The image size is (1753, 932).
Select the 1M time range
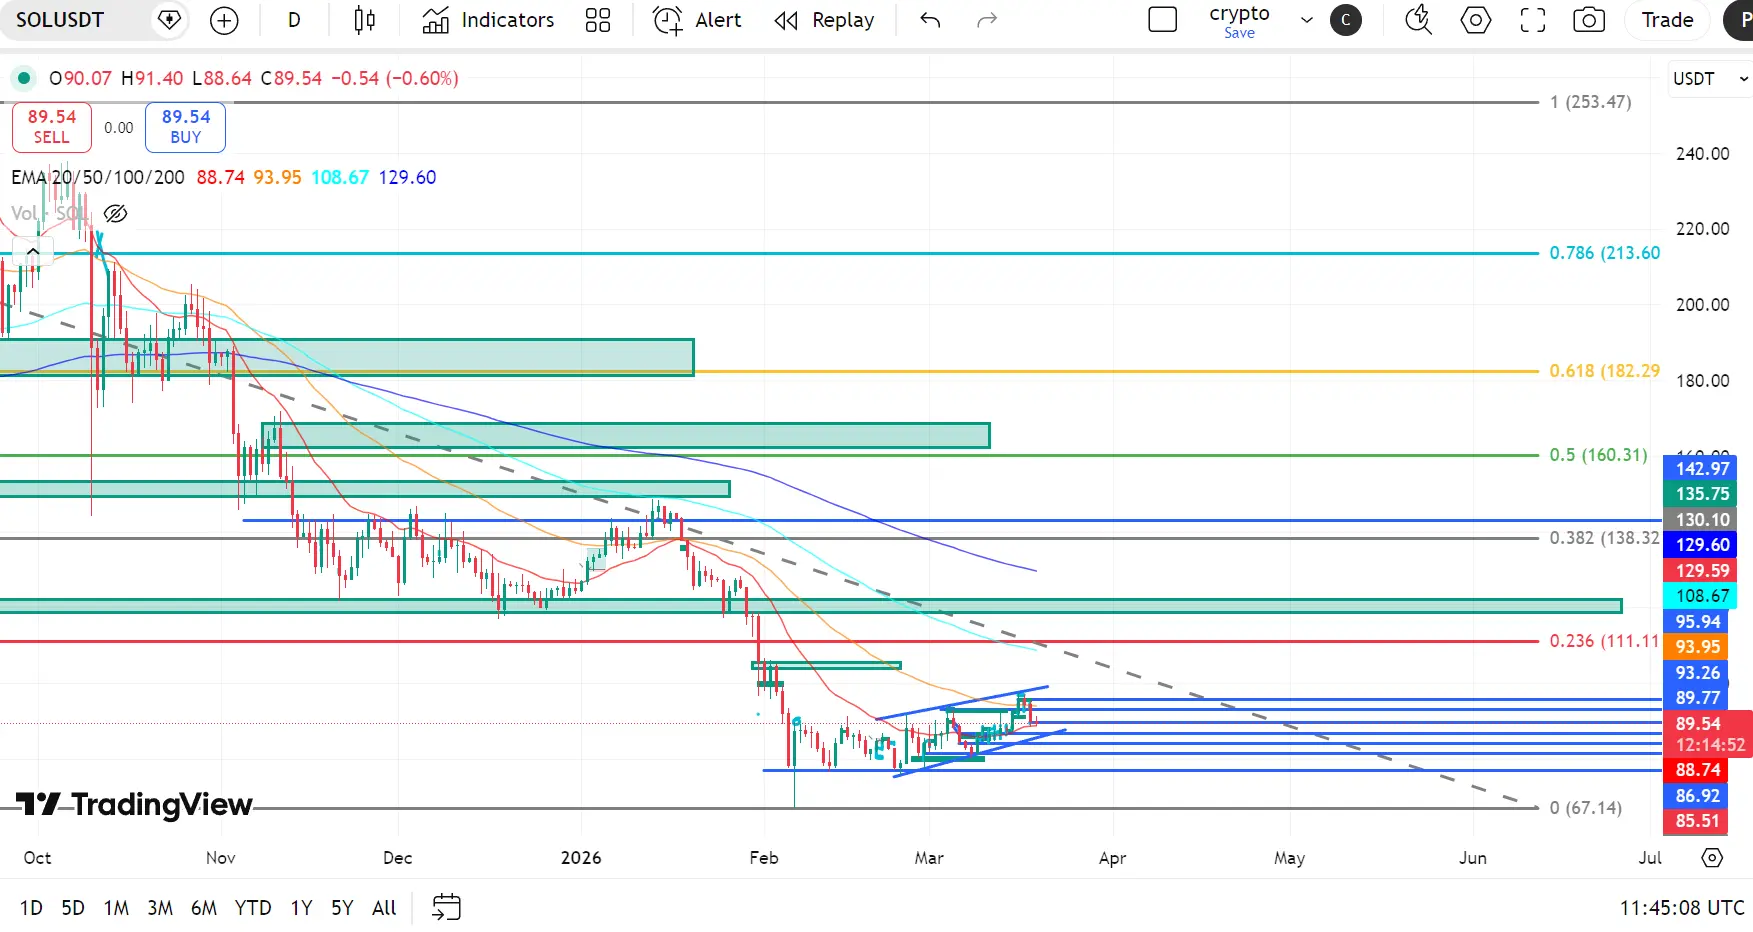click(116, 908)
